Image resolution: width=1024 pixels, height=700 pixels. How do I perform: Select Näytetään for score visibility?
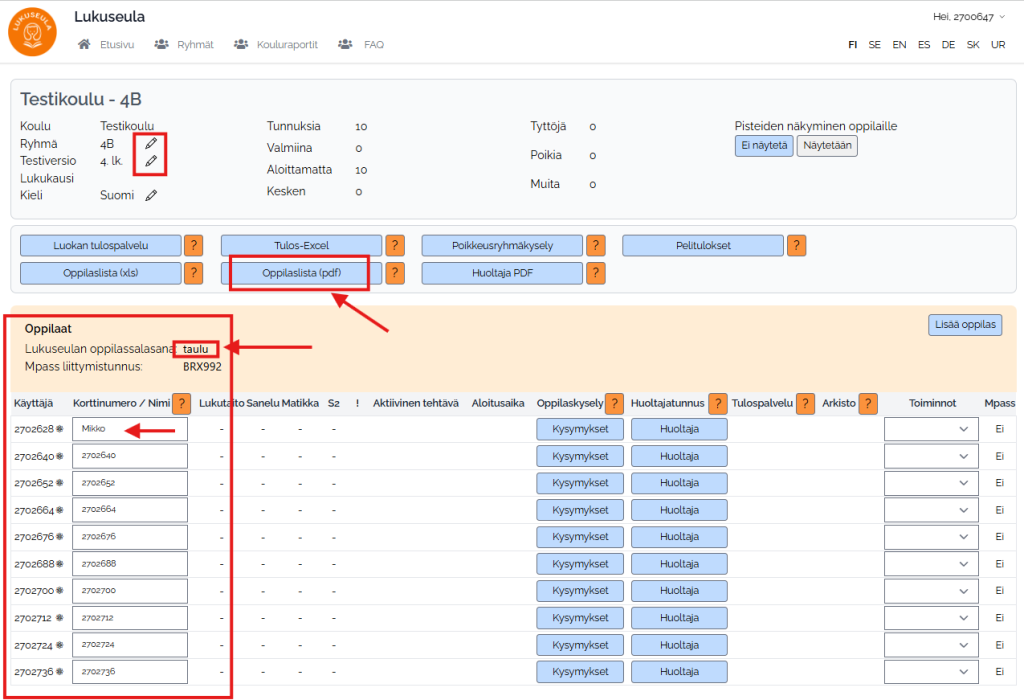(x=827, y=145)
